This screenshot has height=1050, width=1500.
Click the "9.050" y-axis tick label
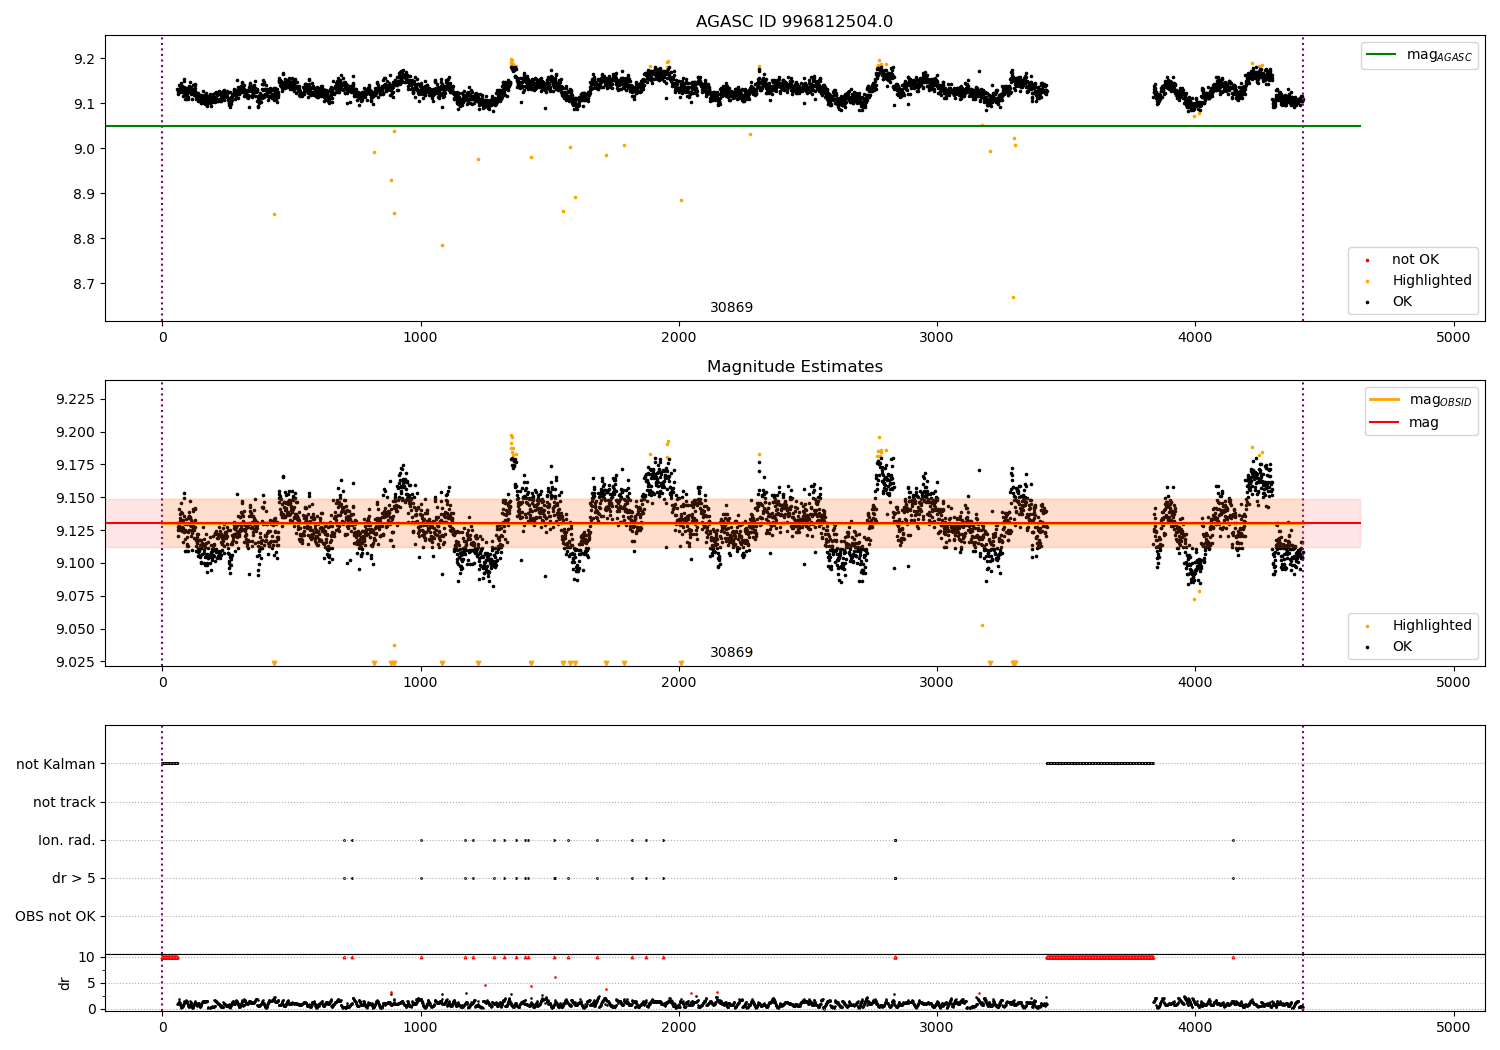coord(76,629)
